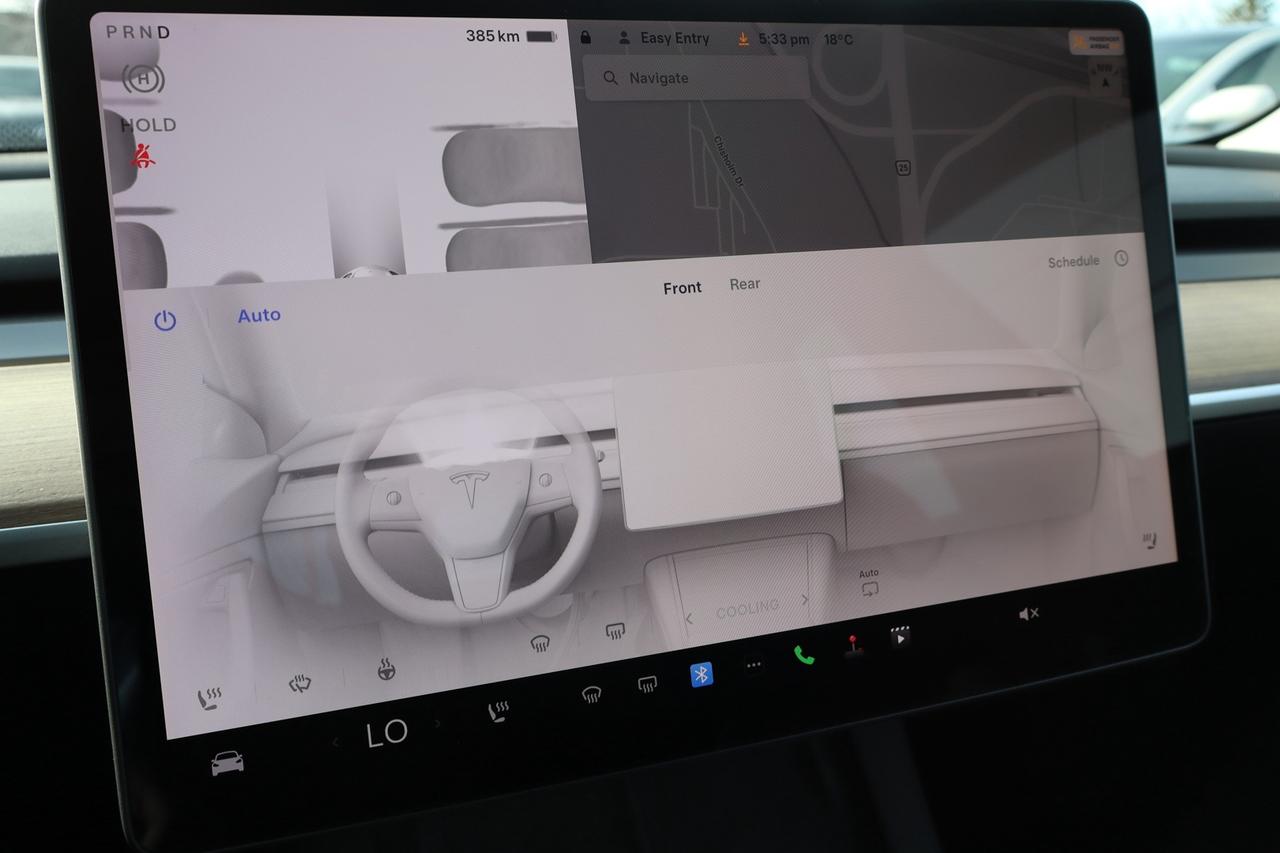Tap the 18°C outside temperature

tap(838, 41)
